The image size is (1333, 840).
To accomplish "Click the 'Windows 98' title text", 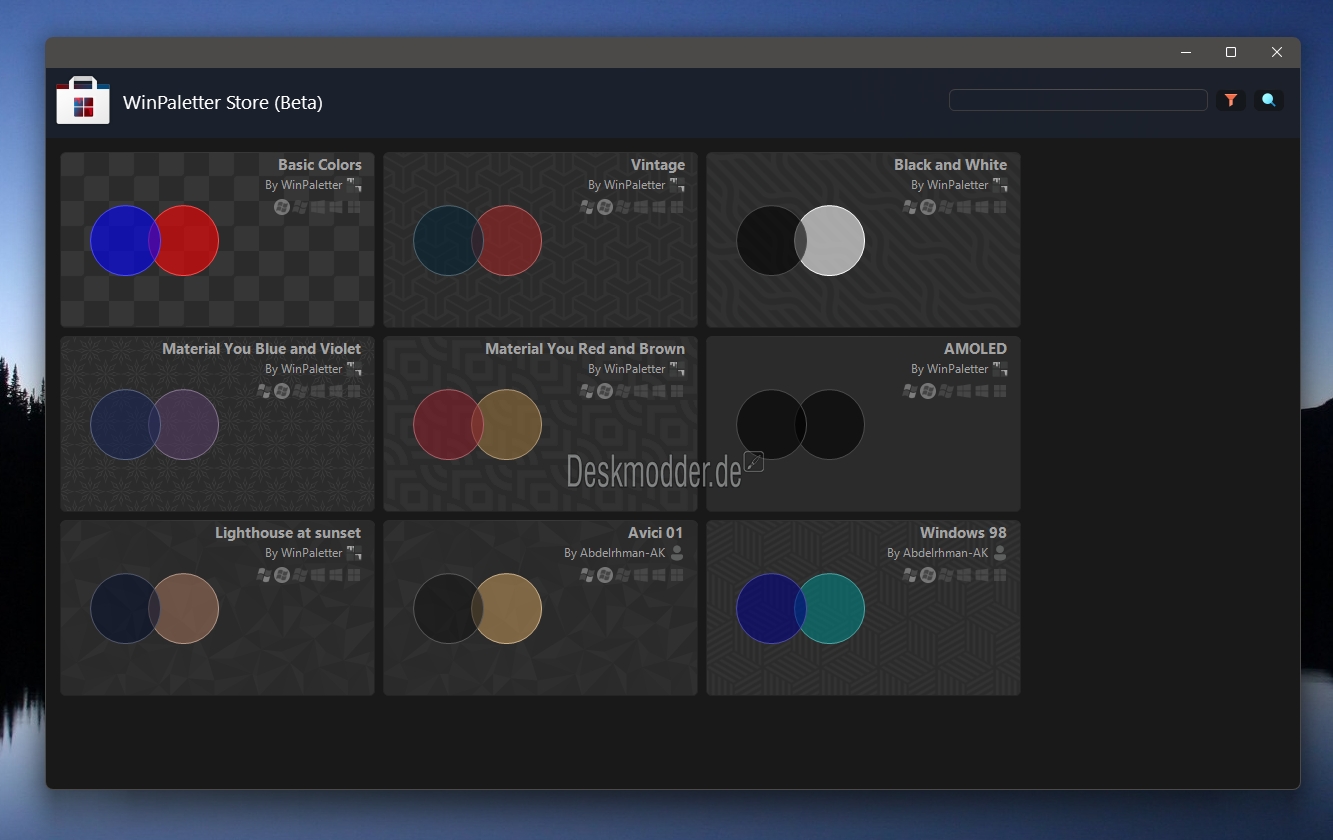I will click(x=963, y=533).
